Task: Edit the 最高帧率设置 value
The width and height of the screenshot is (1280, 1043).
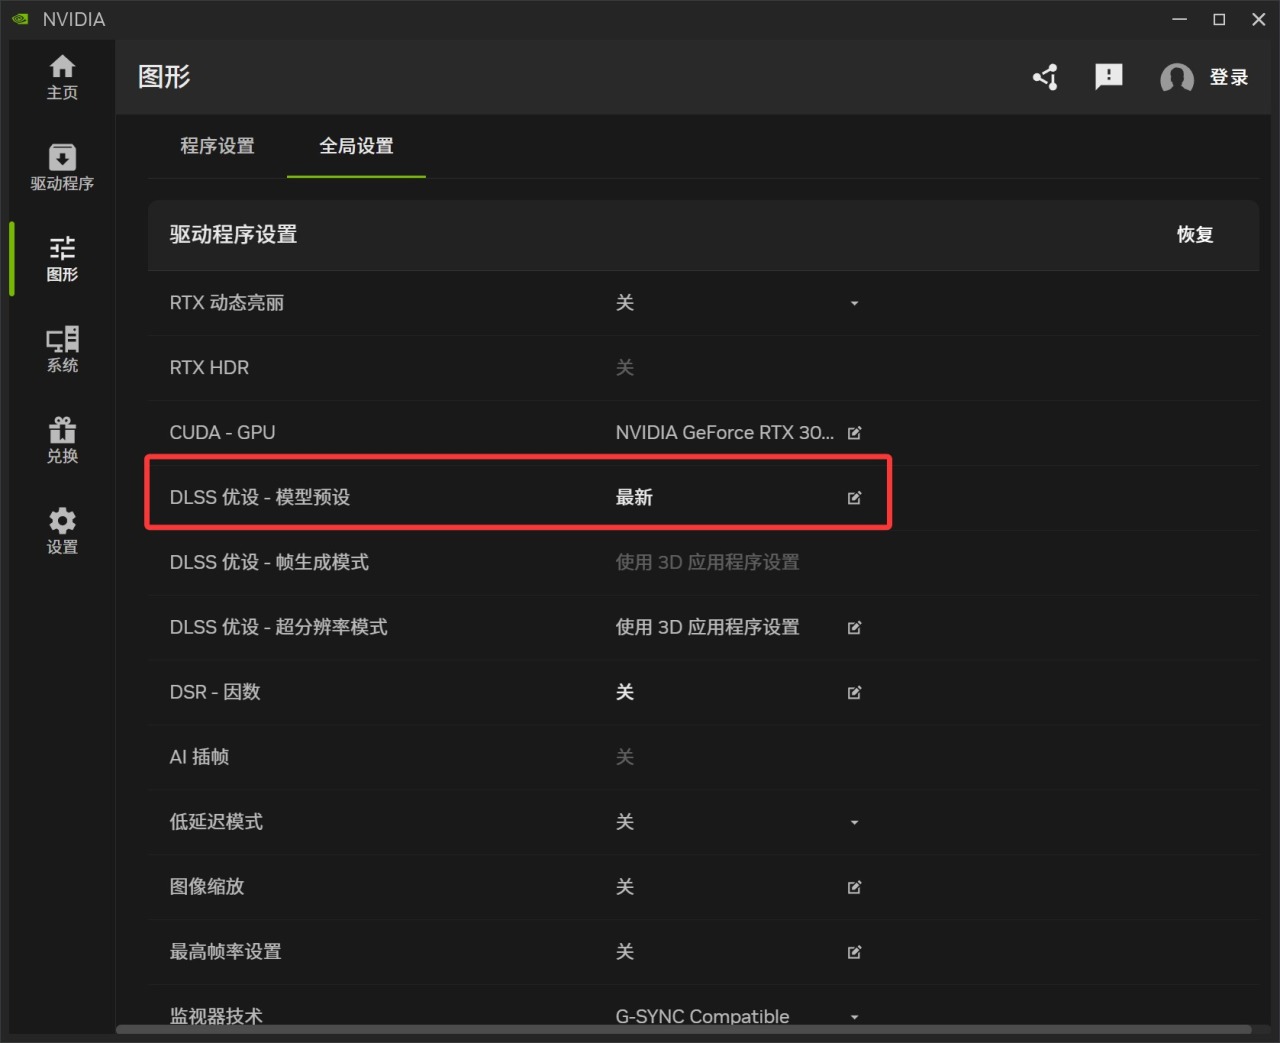Action: point(854,952)
